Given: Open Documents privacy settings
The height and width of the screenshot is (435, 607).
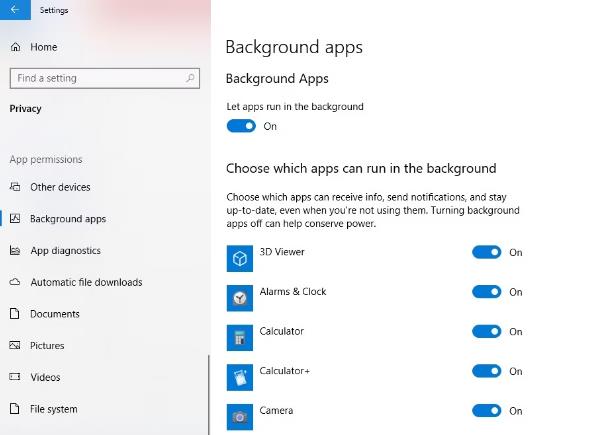Looking at the screenshot, I should [x=55, y=314].
